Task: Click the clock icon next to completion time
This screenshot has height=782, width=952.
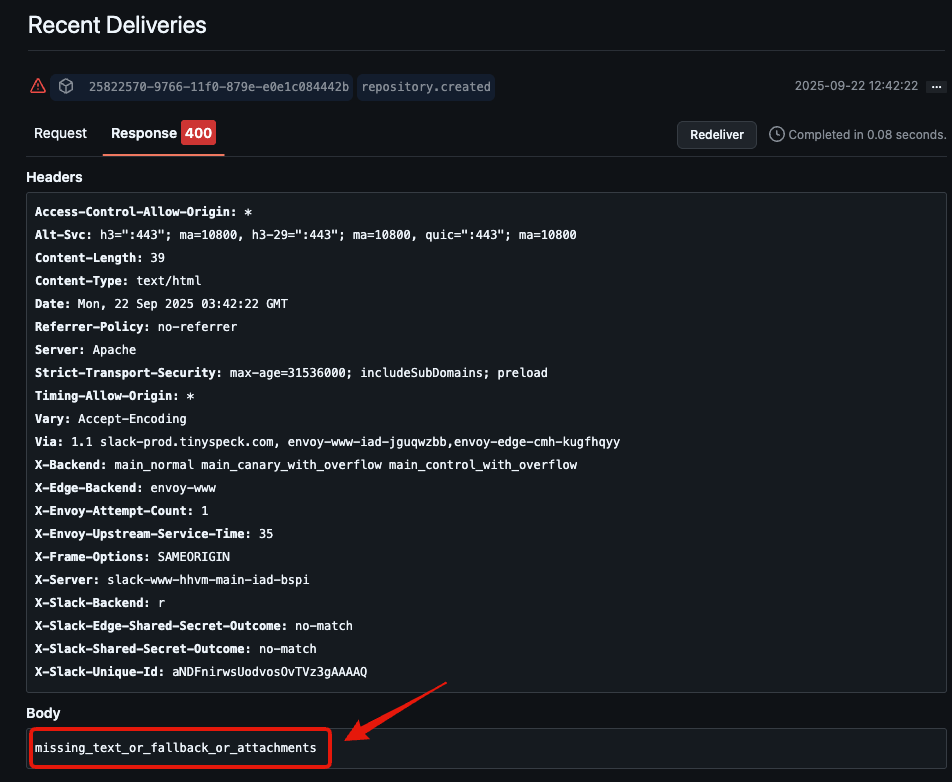Action: point(777,134)
